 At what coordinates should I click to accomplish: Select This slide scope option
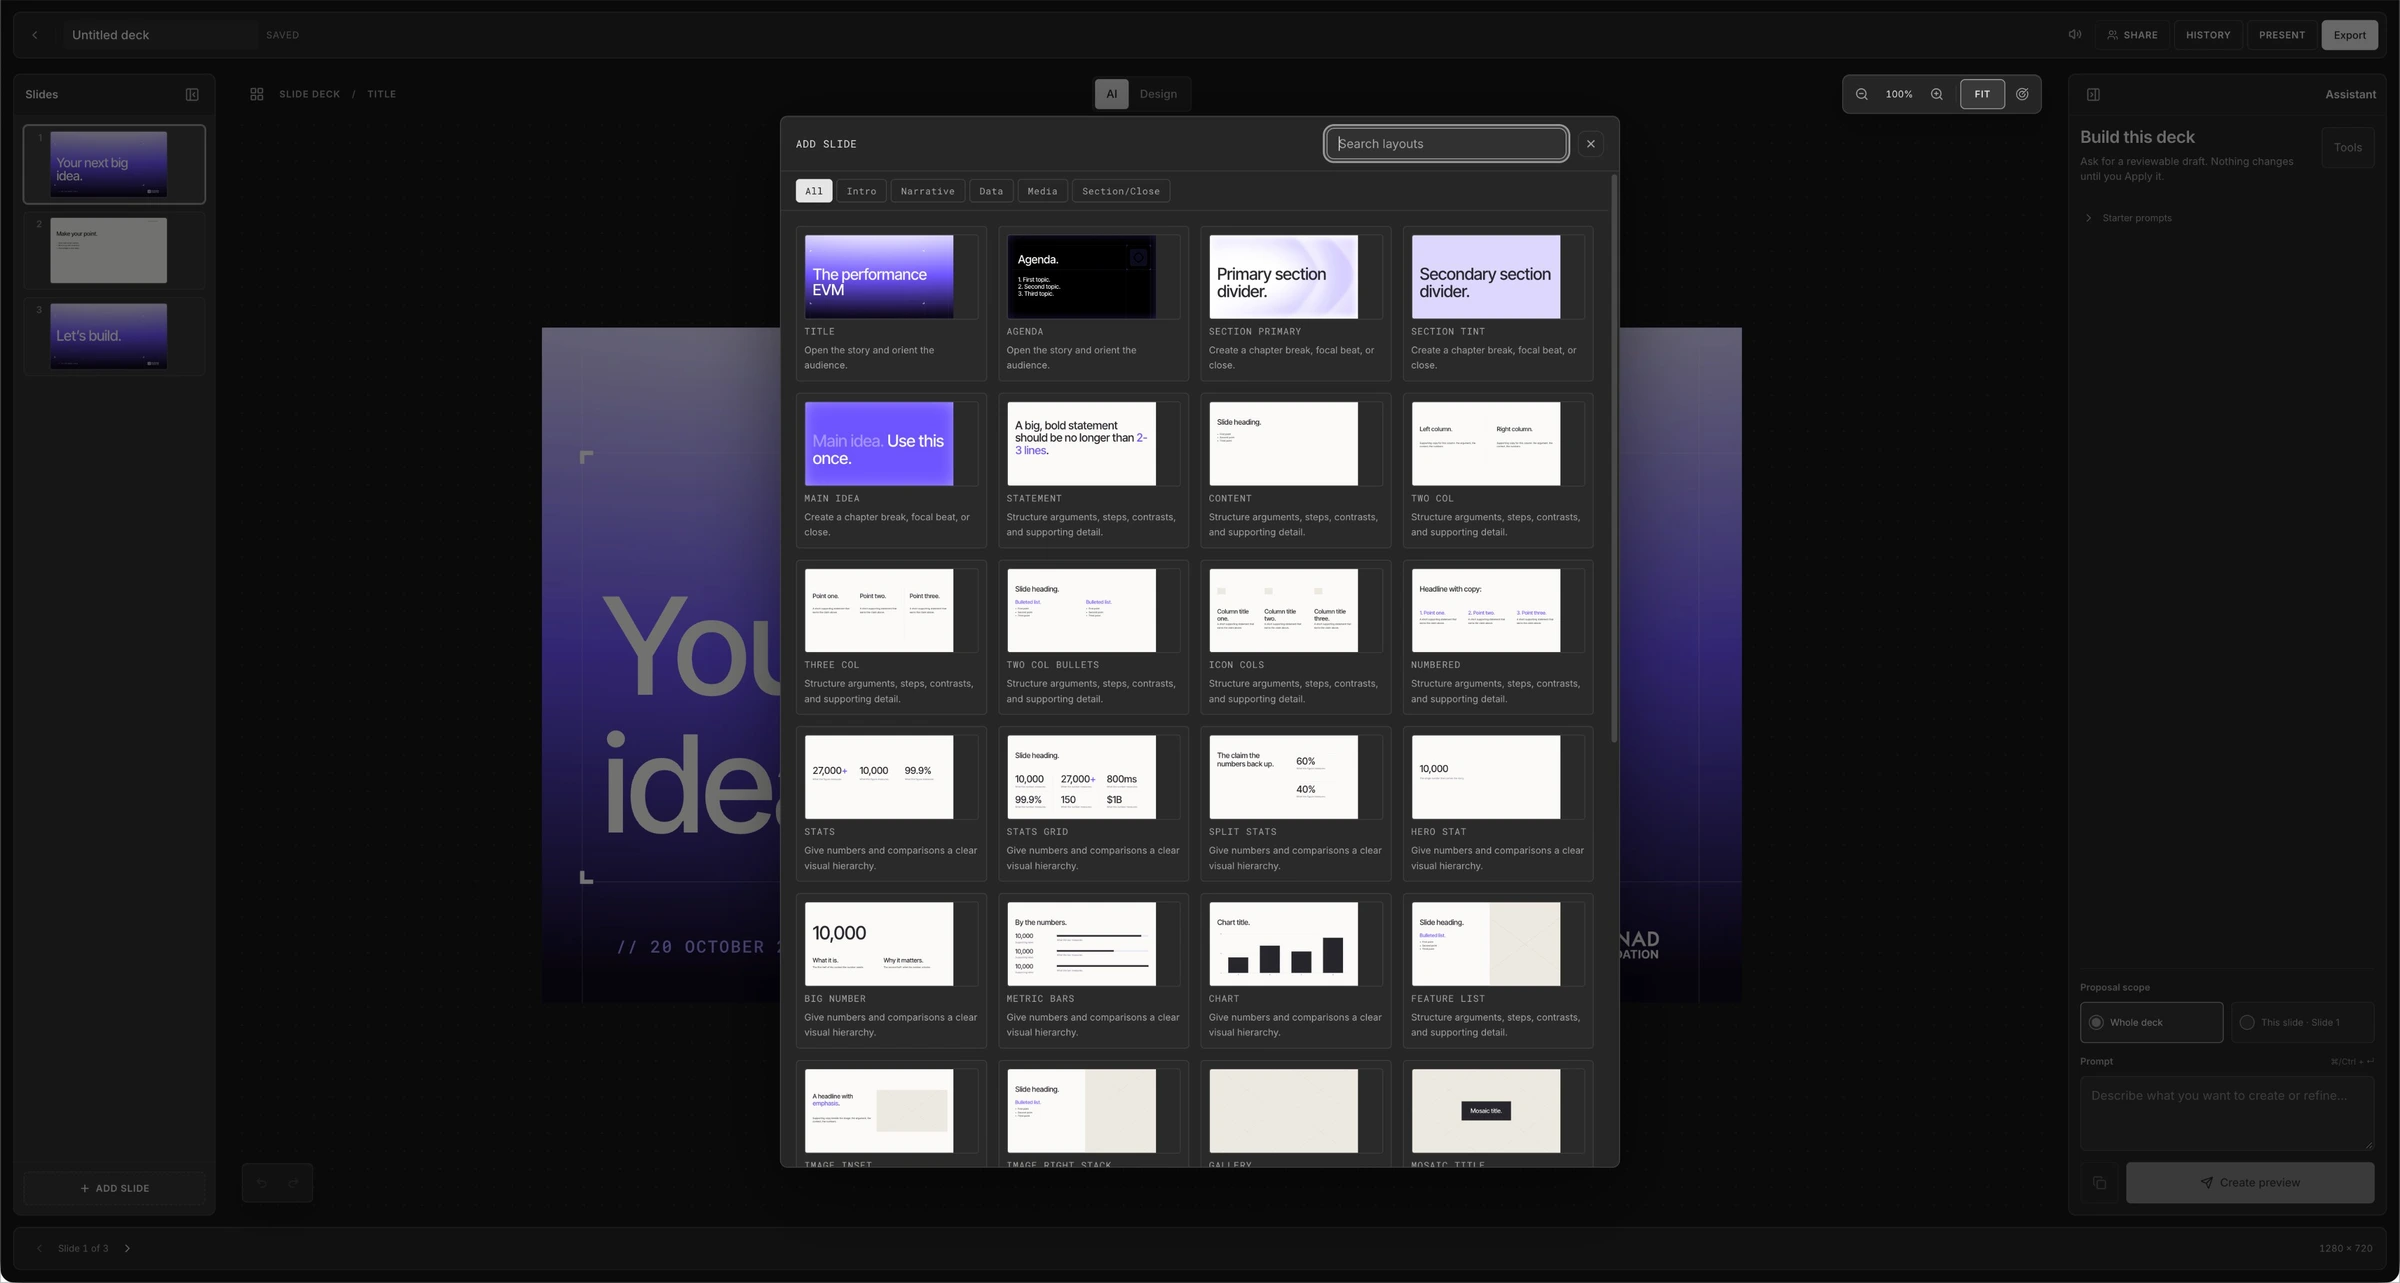pos(2302,1022)
